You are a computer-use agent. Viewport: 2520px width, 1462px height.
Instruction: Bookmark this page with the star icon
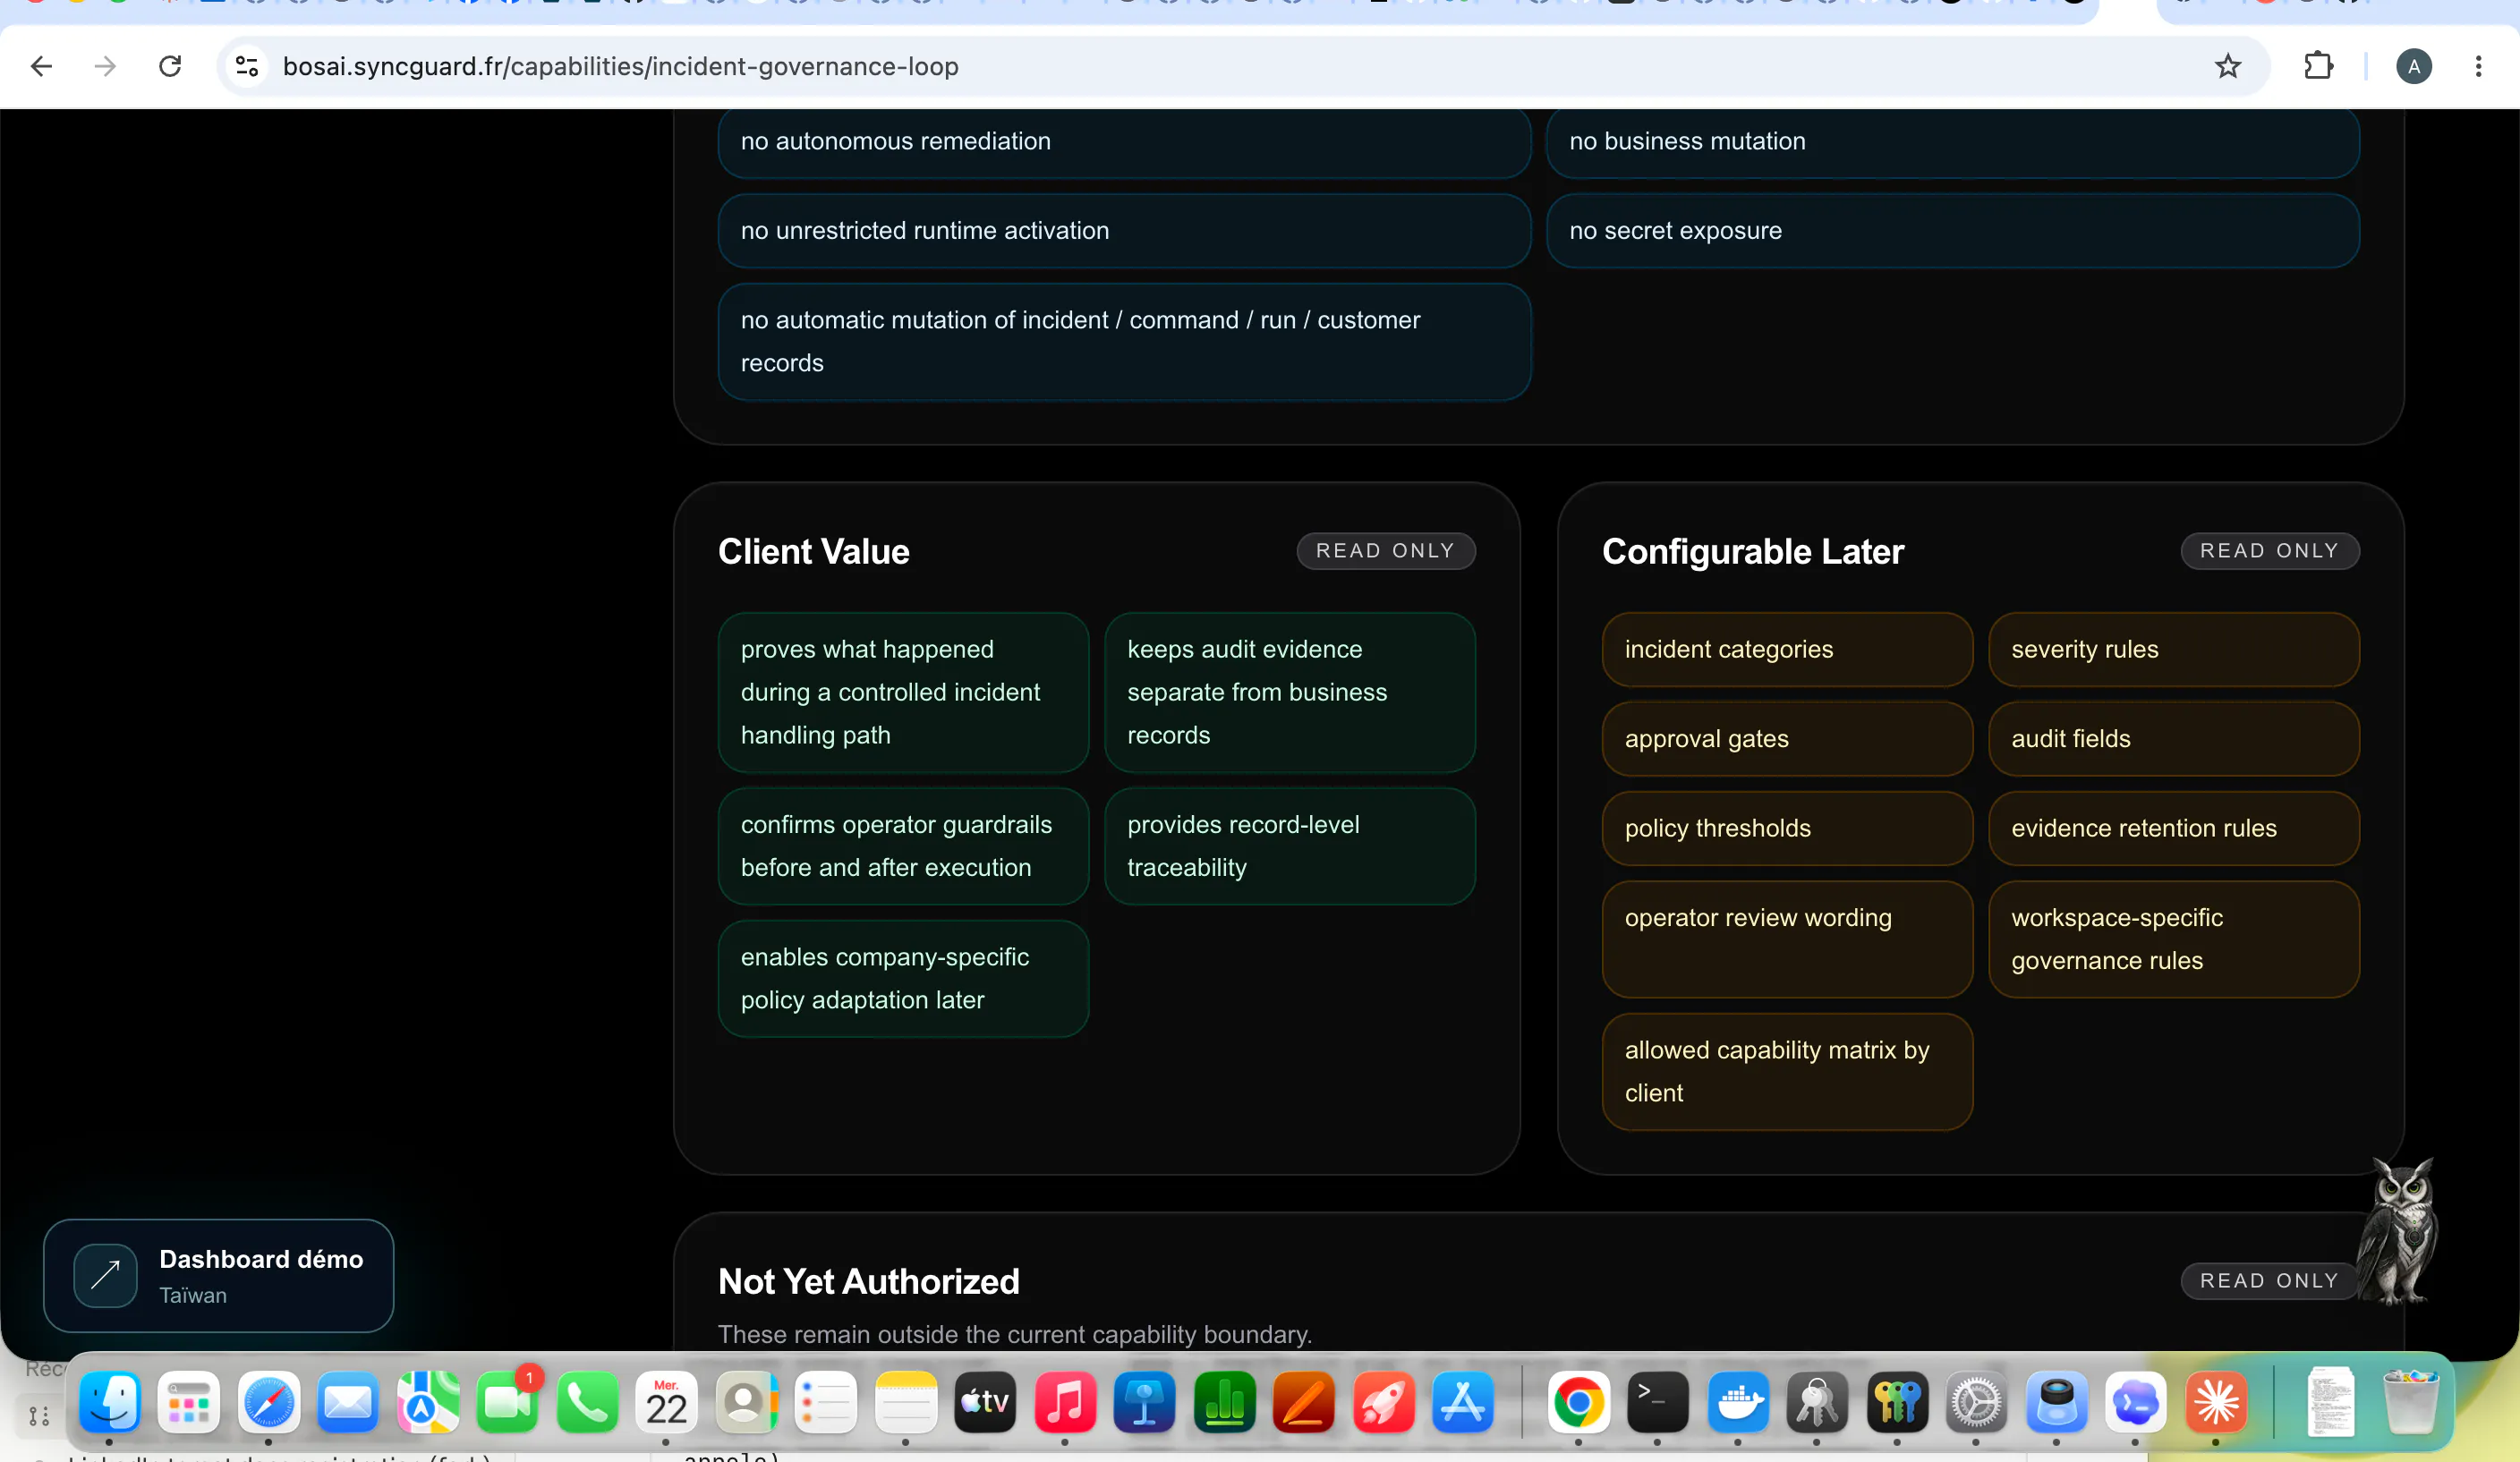2227,66
